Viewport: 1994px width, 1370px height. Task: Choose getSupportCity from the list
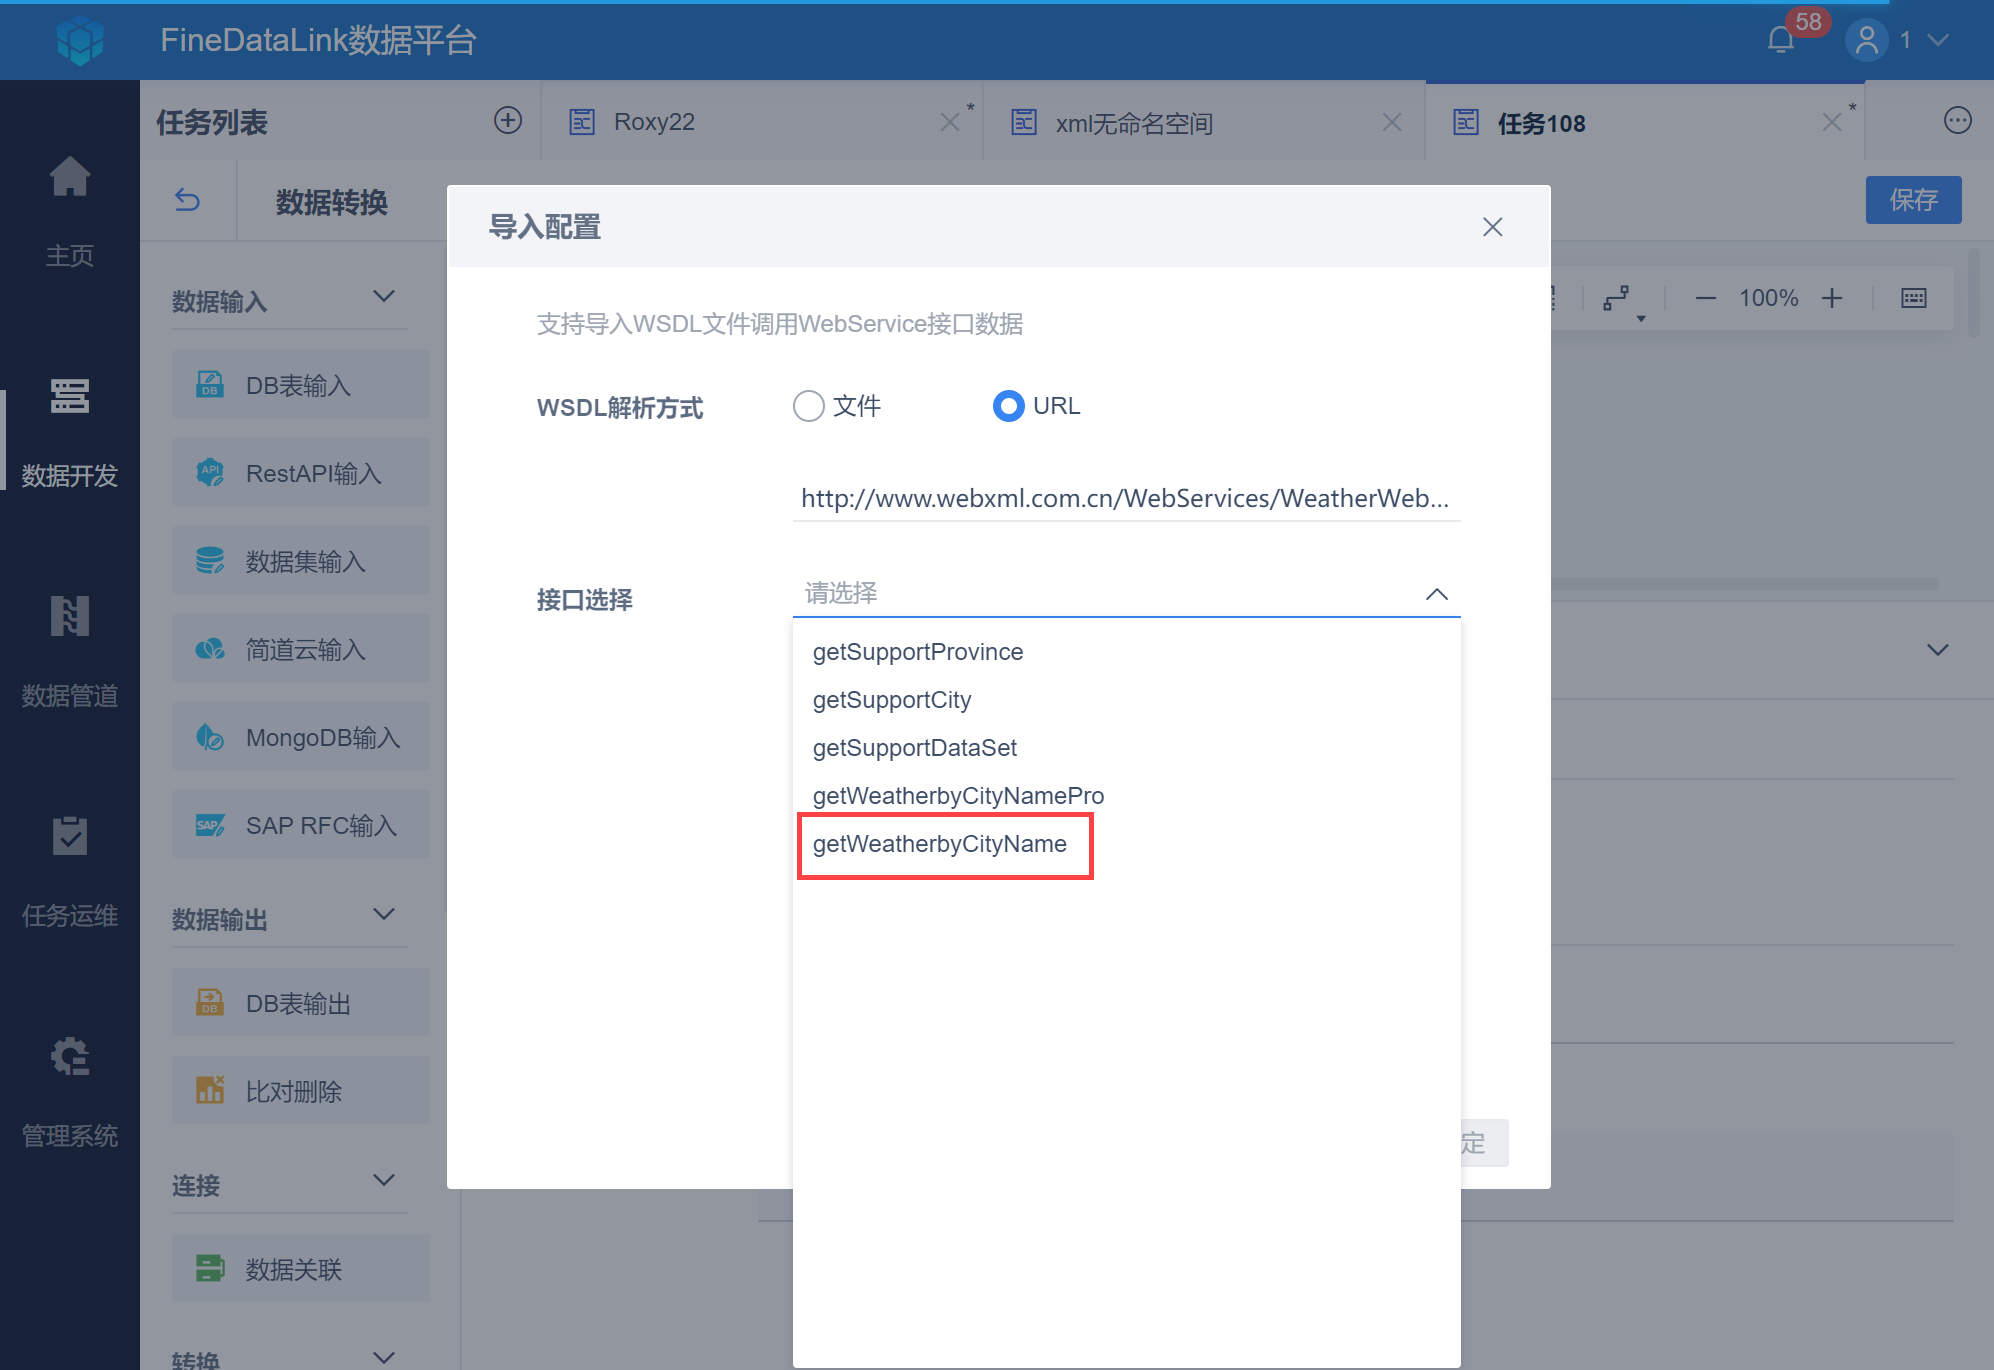coord(892,700)
